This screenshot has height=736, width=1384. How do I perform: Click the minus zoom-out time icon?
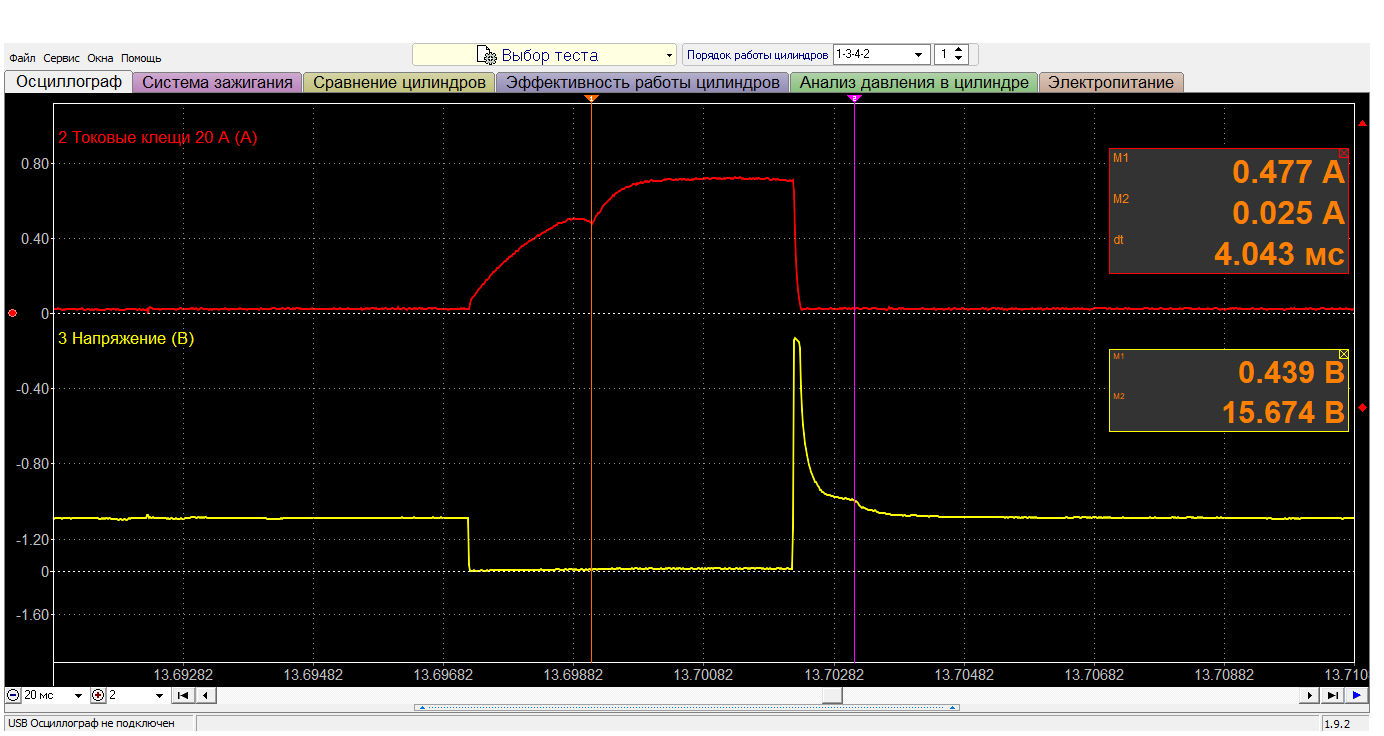click(x=13, y=695)
